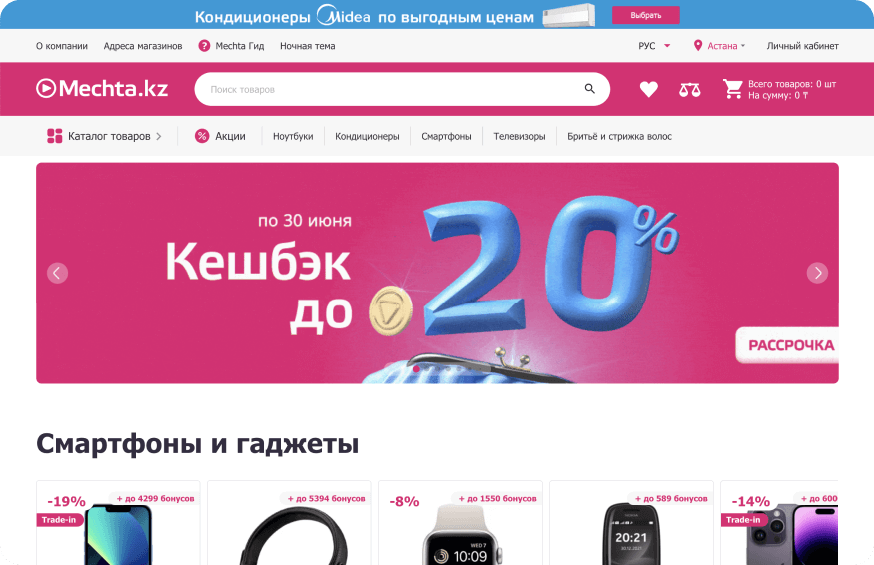Viewport: 874px width, 565px height.
Task: Click the Поиск товаров search field
Action: pyautogui.click(x=402, y=89)
